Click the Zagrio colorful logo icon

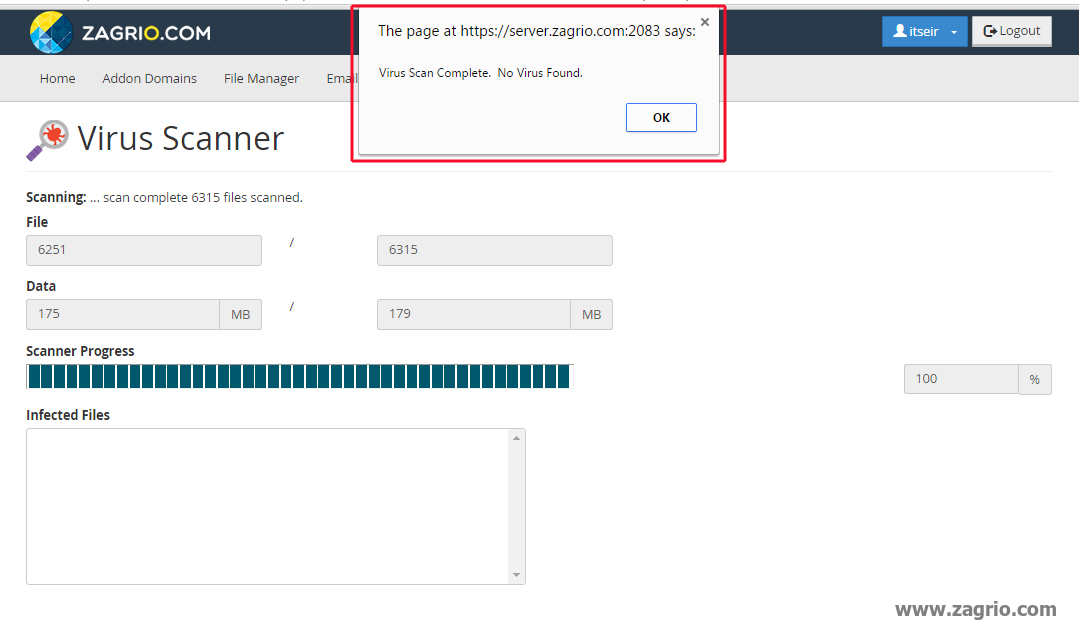click(52, 32)
